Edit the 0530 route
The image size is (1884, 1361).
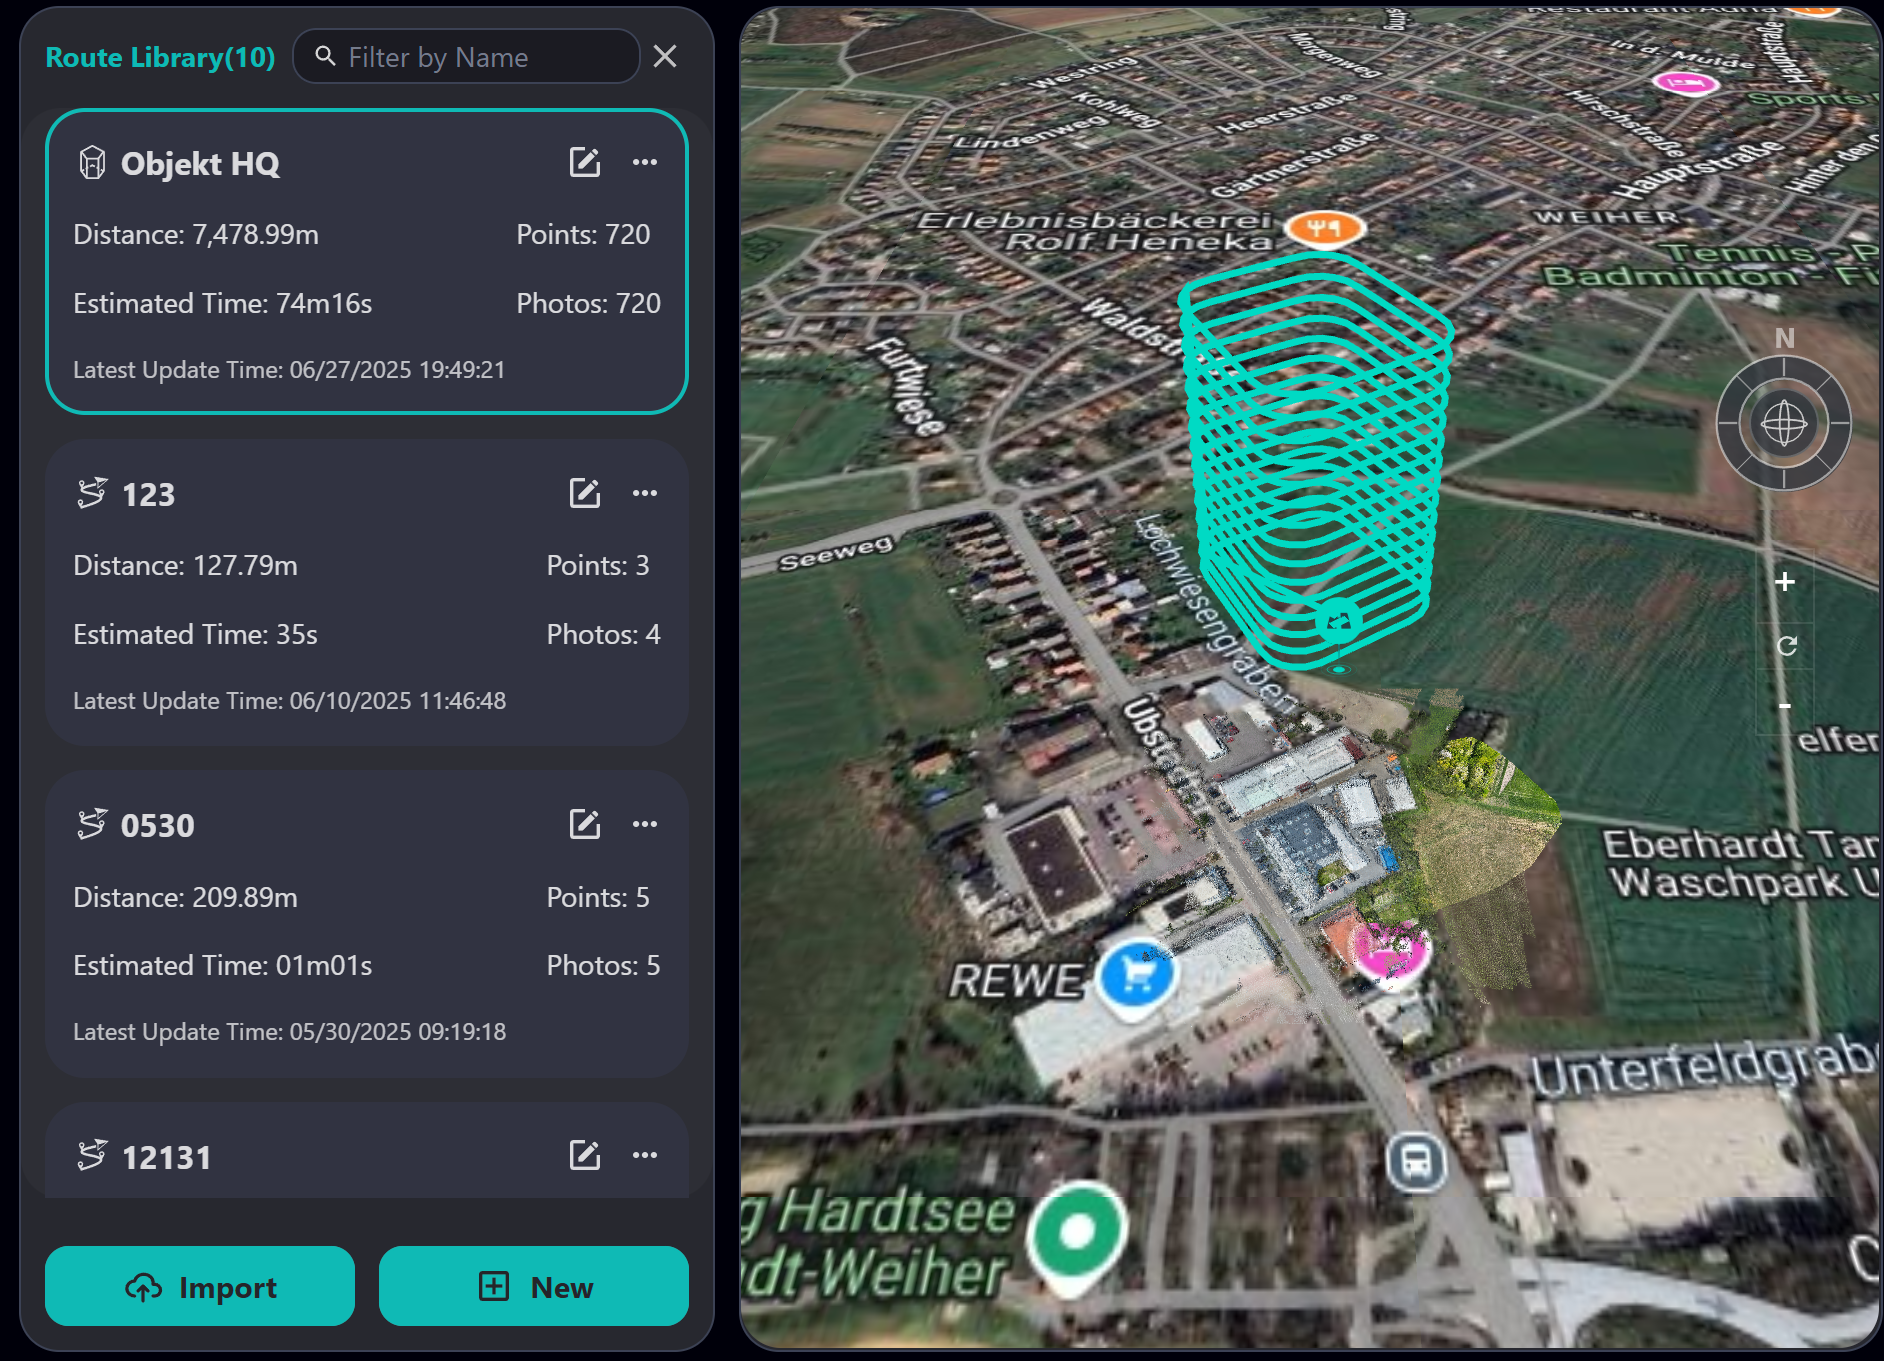tap(584, 824)
